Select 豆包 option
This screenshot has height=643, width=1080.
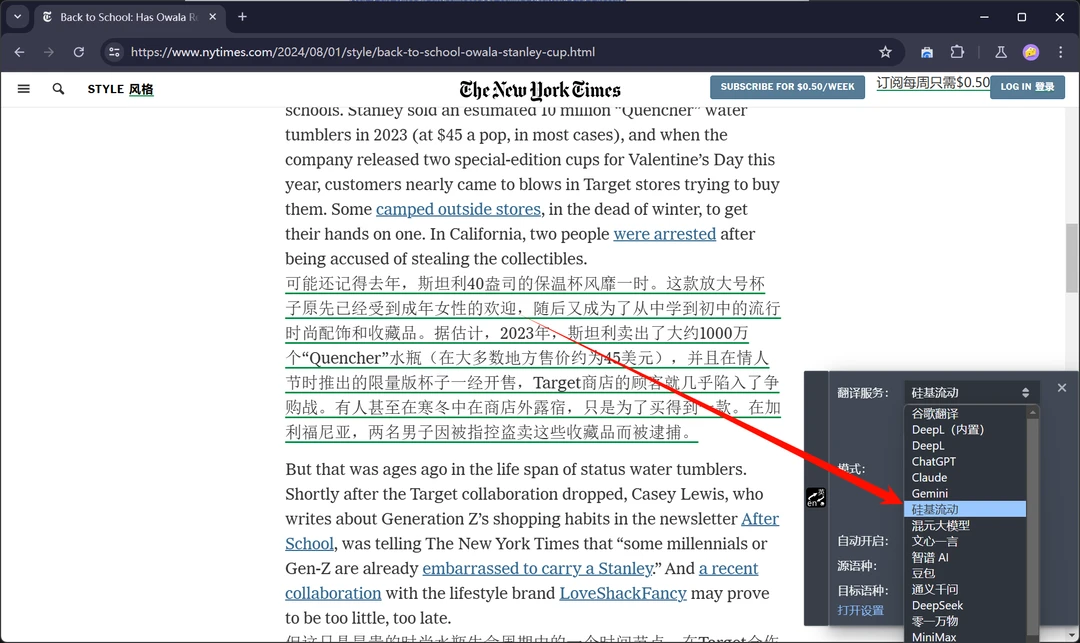965,573
